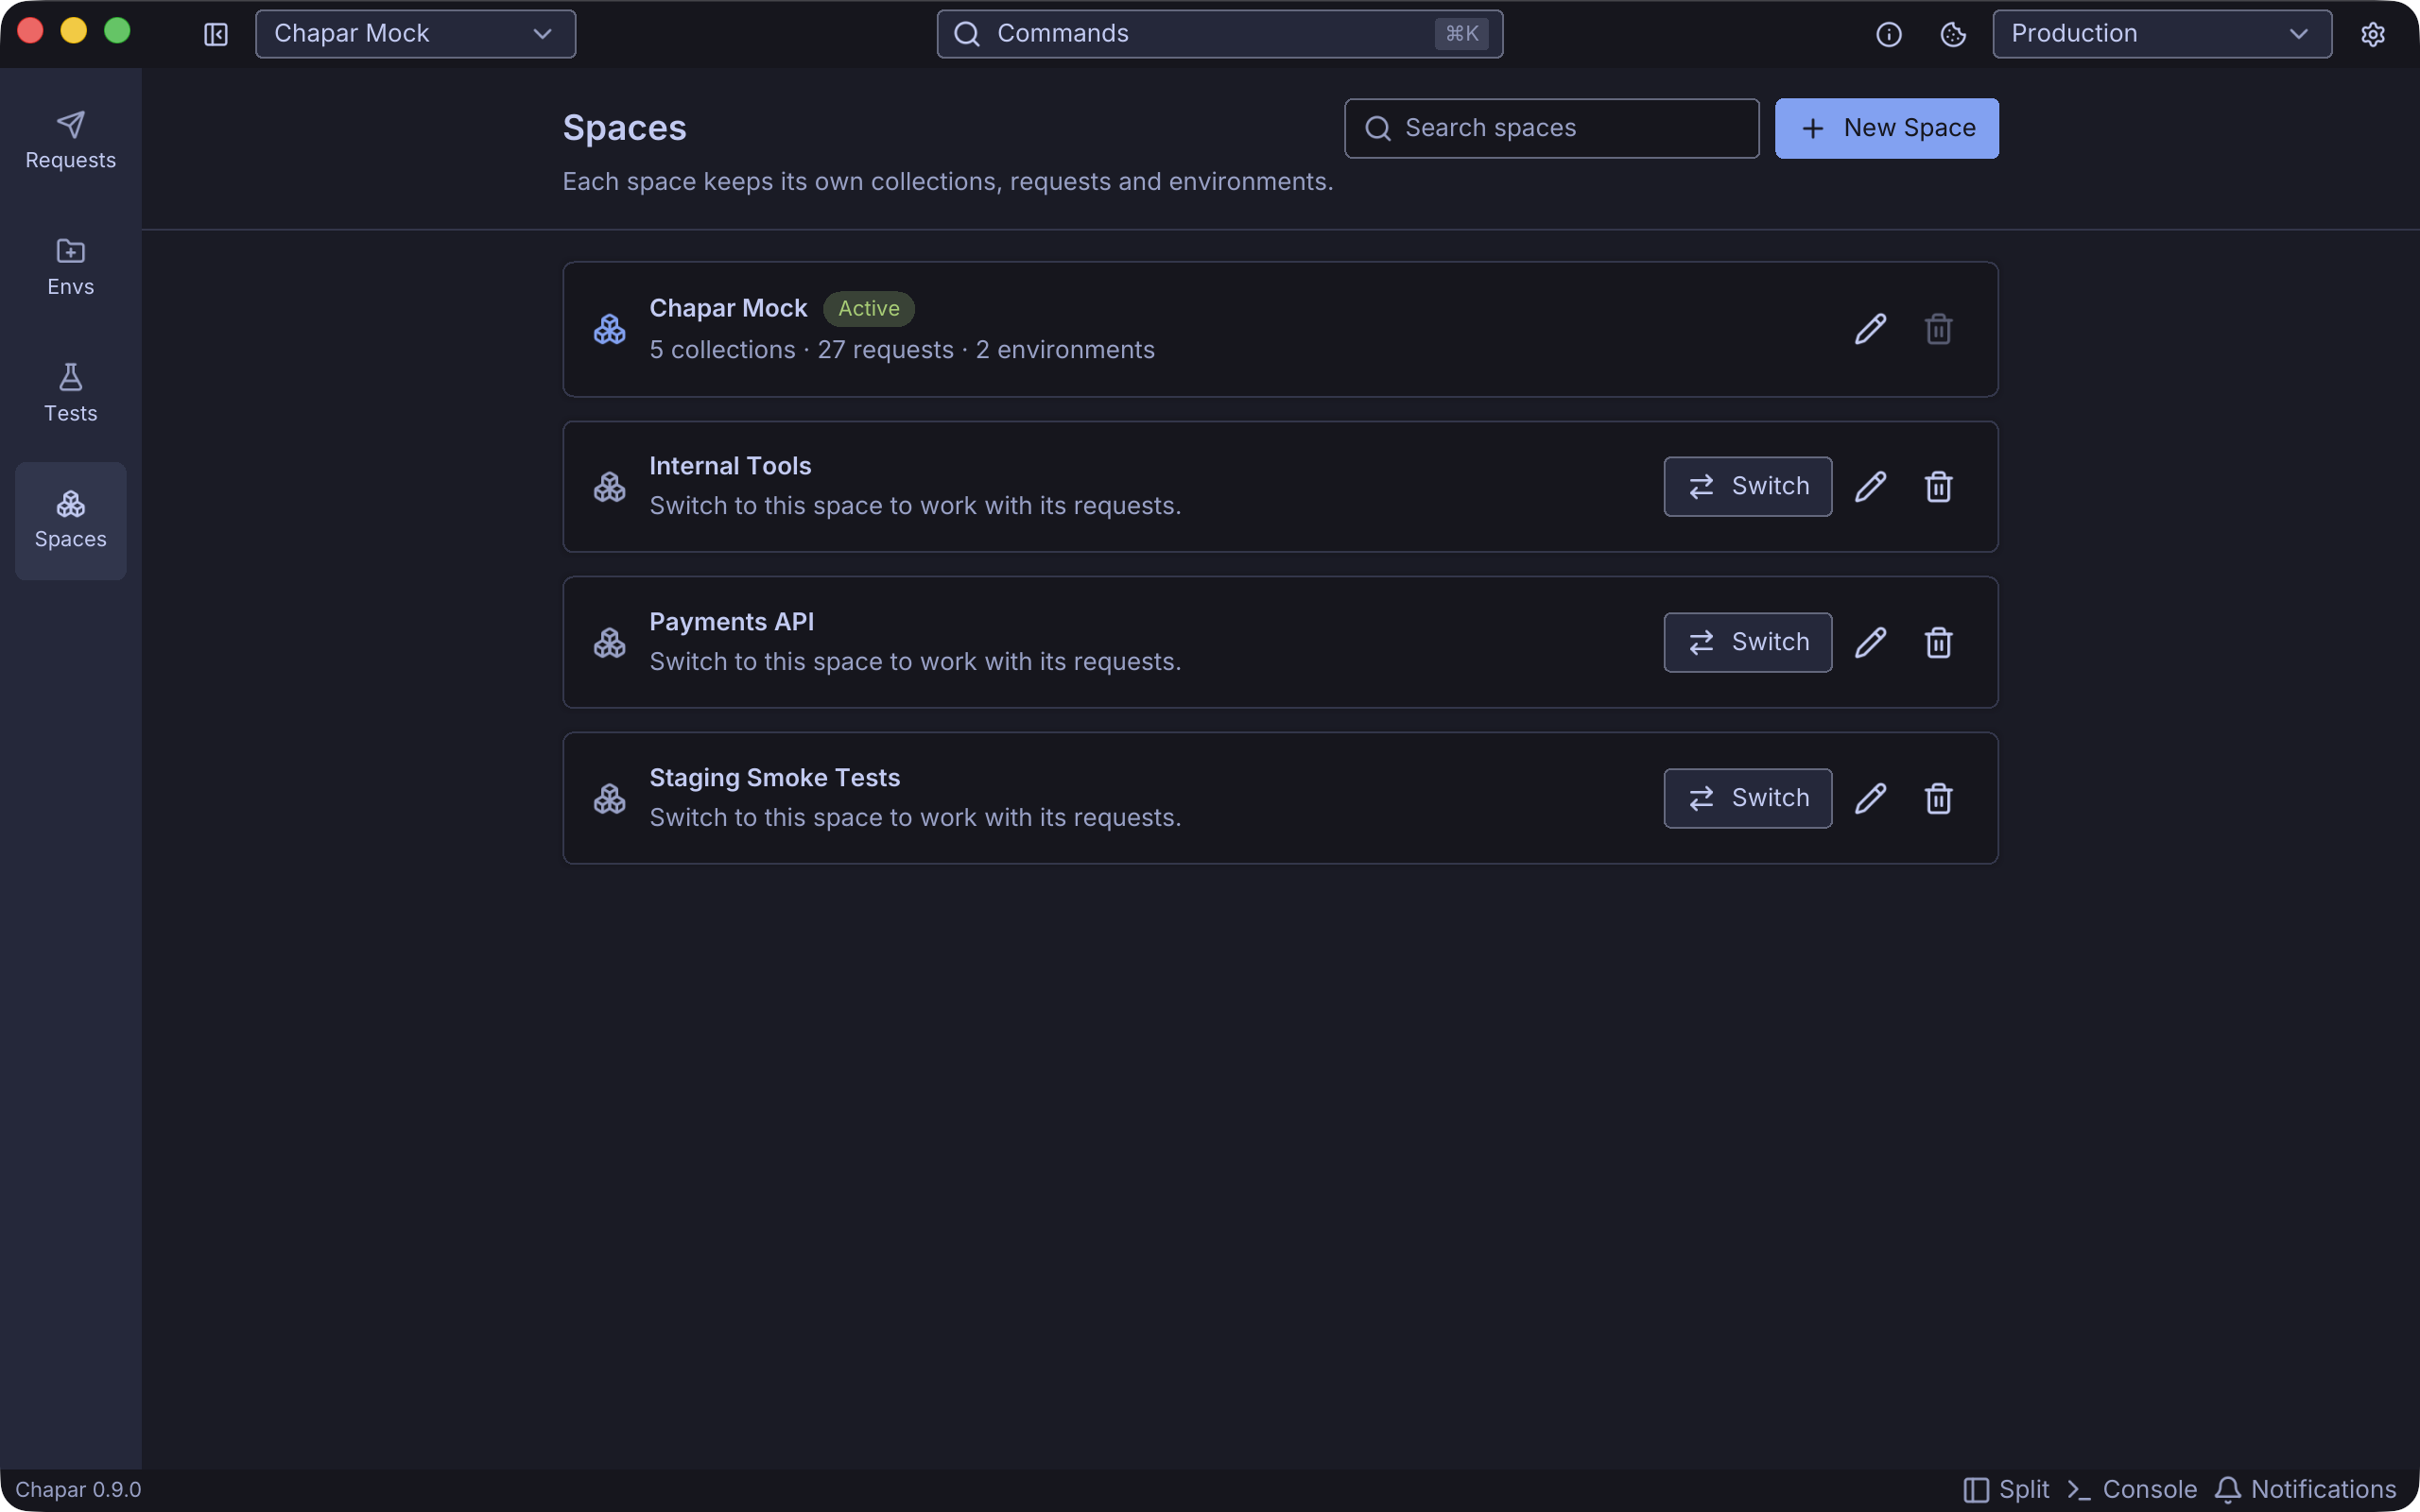Delete the Staging Smoke Tests space
The height and width of the screenshot is (1512, 2420).
1938,799
